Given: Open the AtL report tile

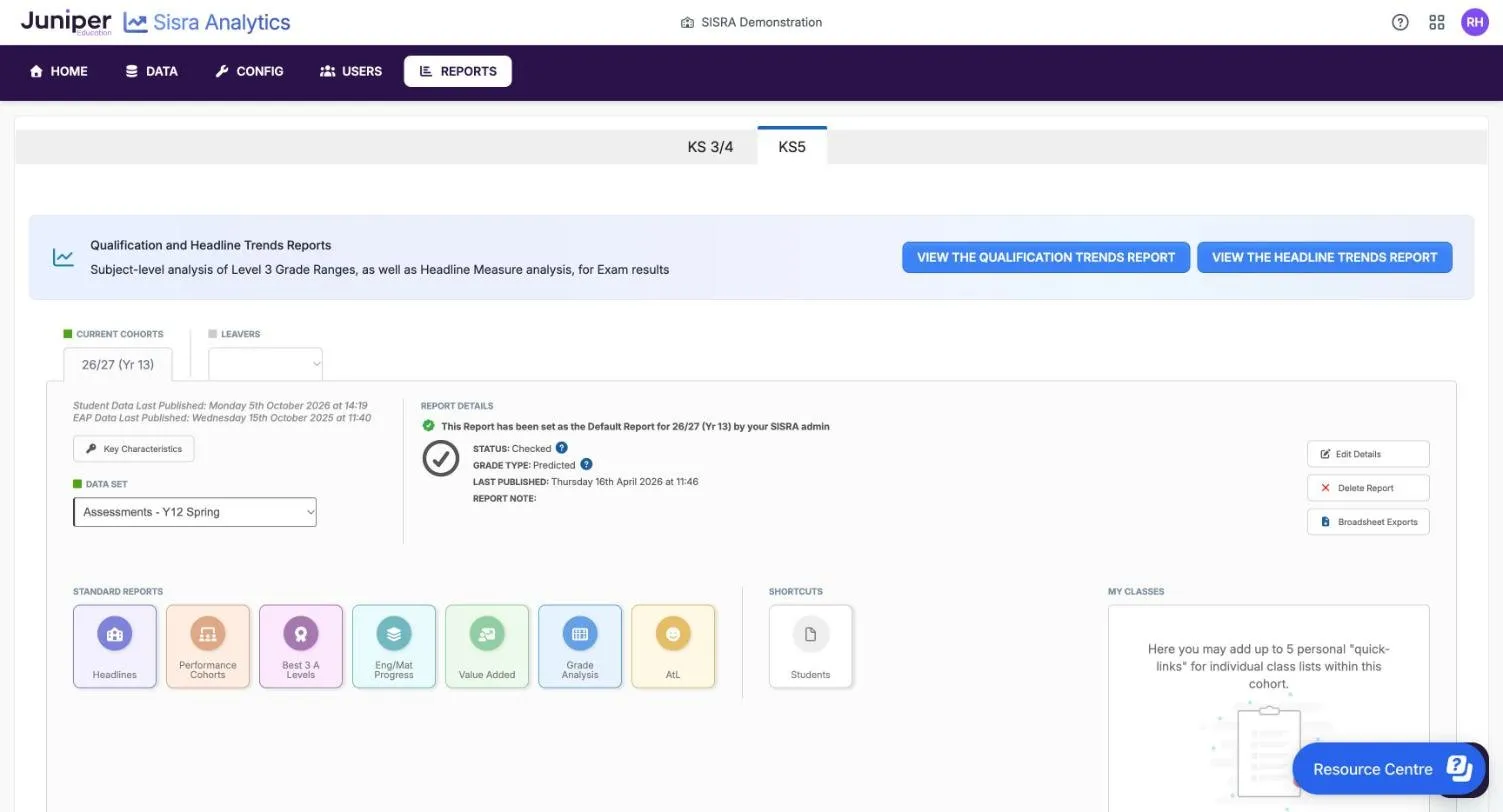Looking at the screenshot, I should coord(673,646).
